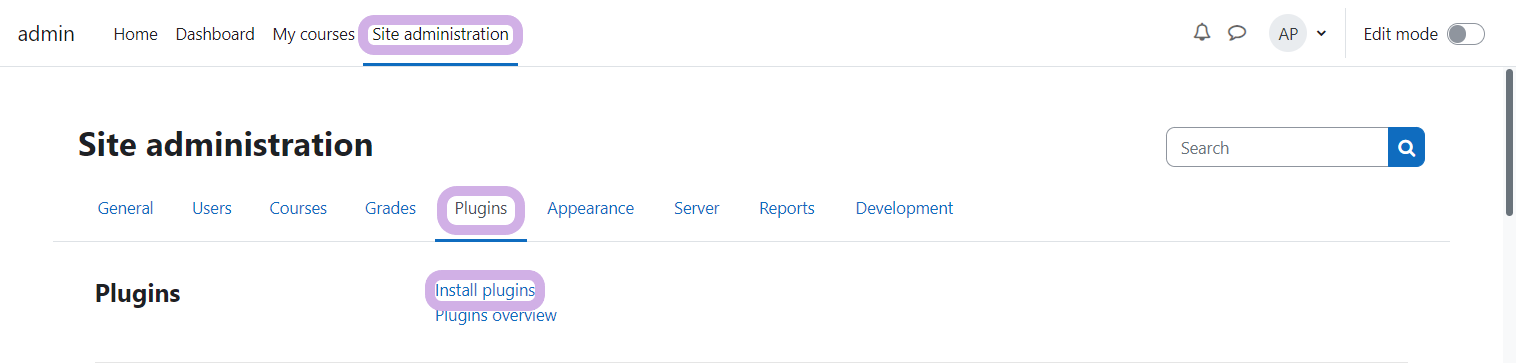The image size is (1516, 363).
Task: Switch to the General tab
Action: pyautogui.click(x=125, y=208)
